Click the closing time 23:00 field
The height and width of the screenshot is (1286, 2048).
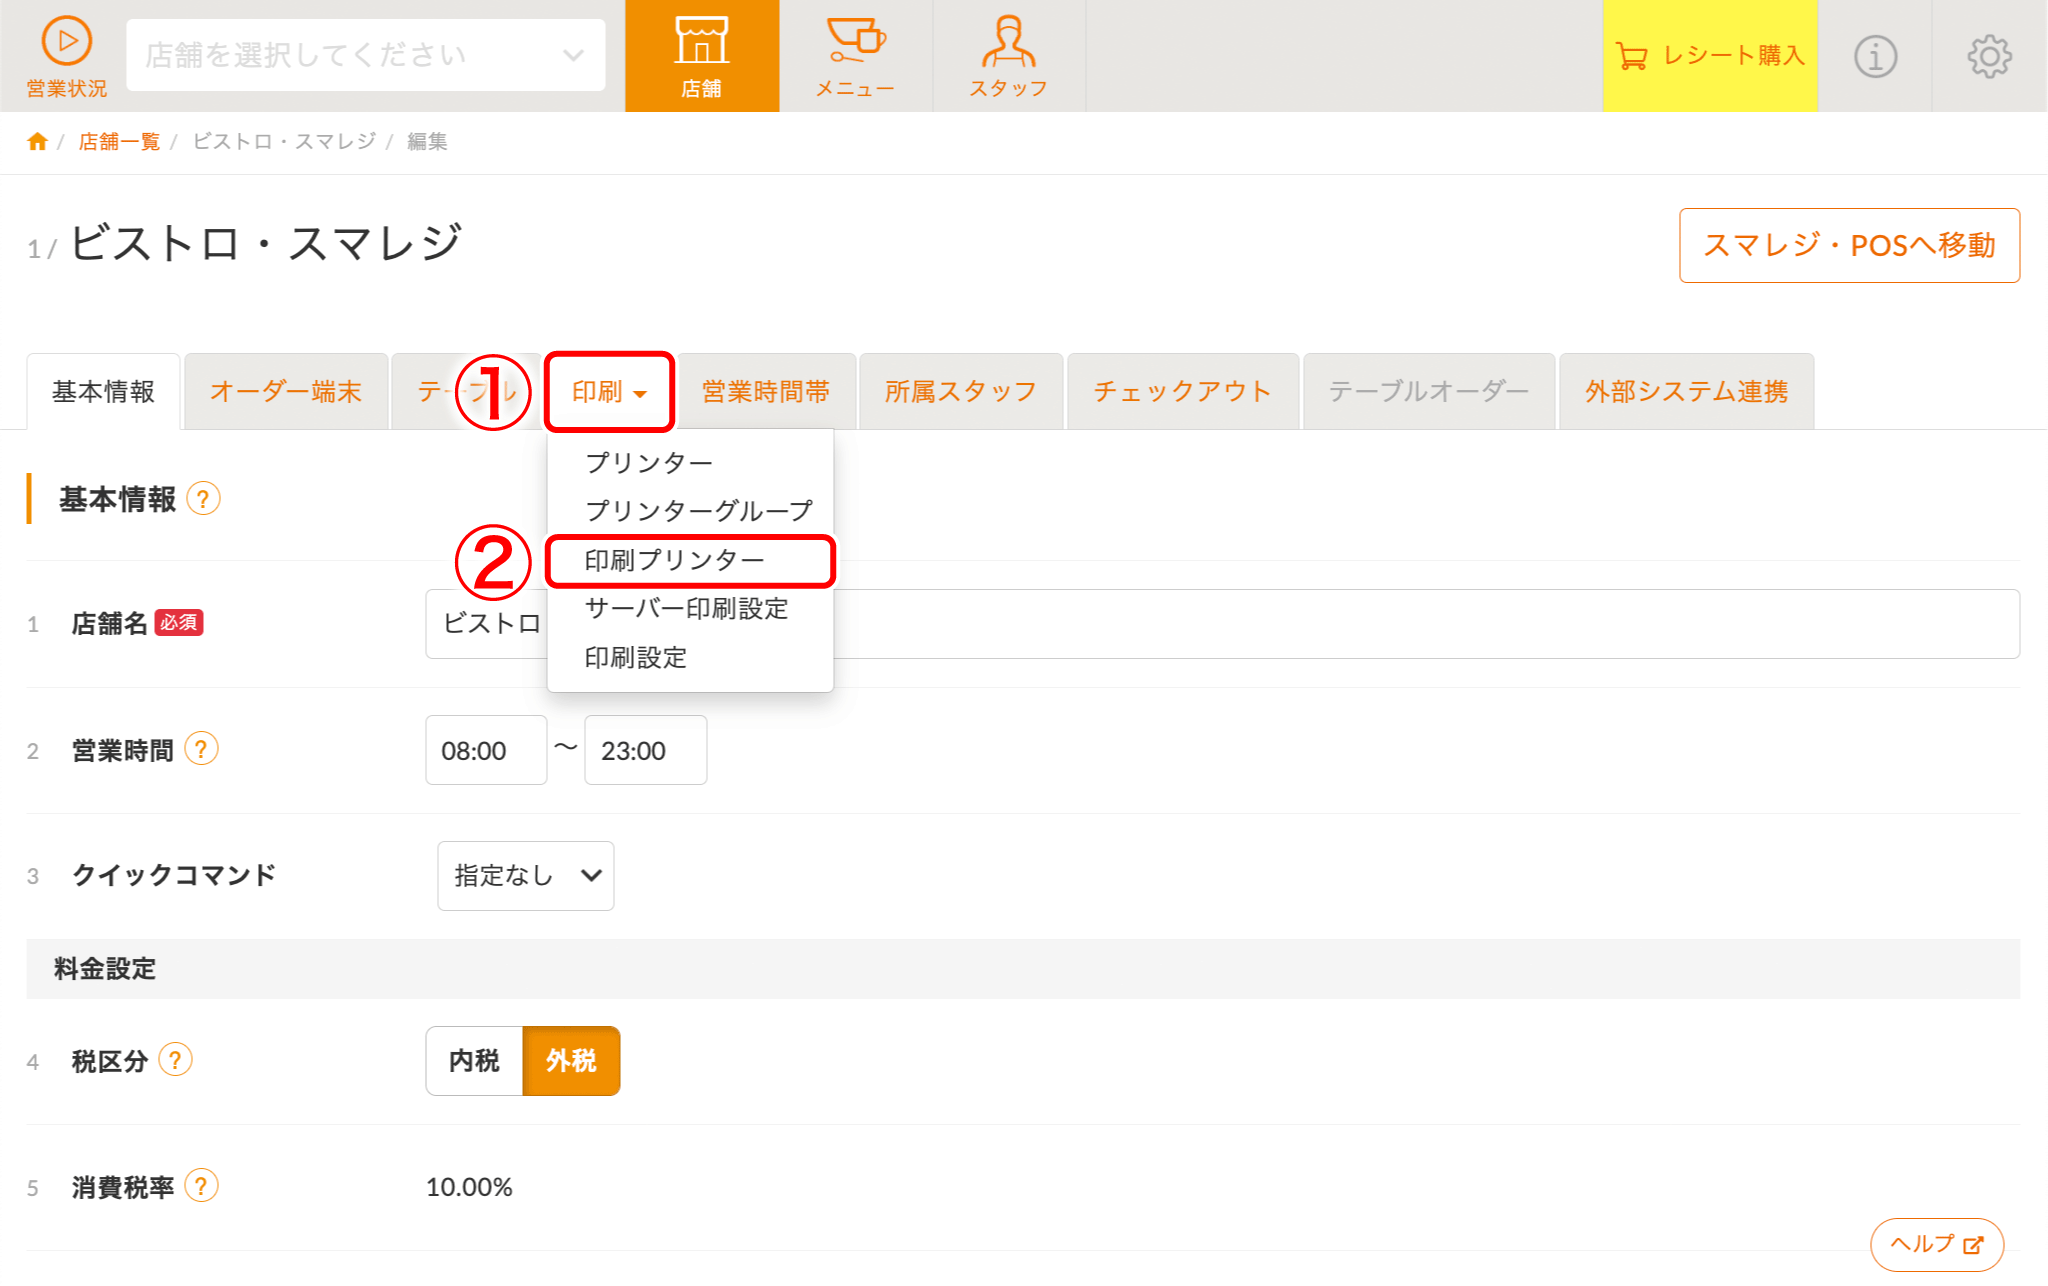[x=646, y=750]
